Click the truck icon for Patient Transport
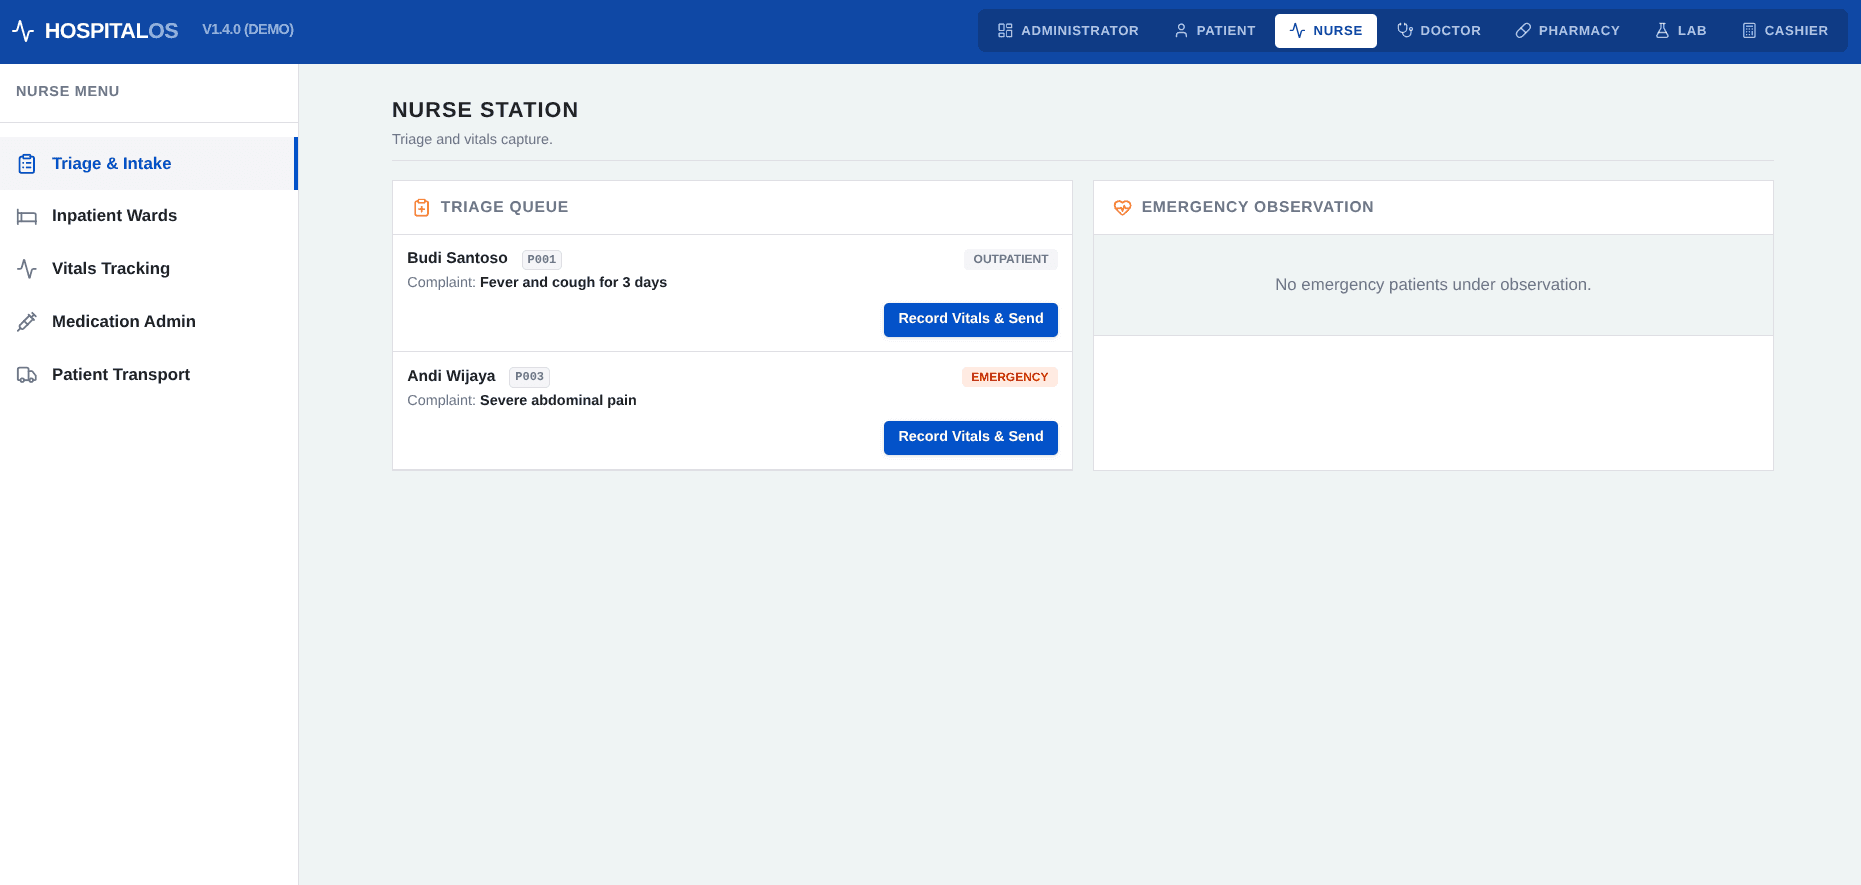This screenshot has height=885, width=1861. coord(27,375)
